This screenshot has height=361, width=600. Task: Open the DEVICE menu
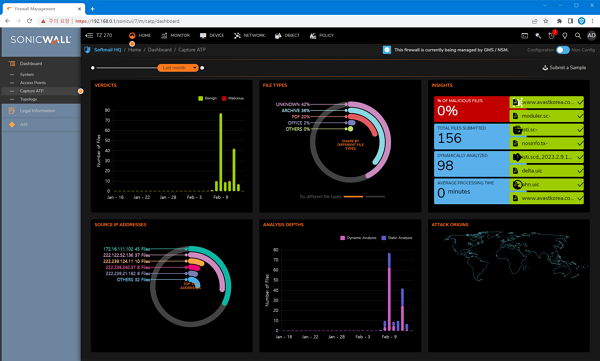pos(212,35)
